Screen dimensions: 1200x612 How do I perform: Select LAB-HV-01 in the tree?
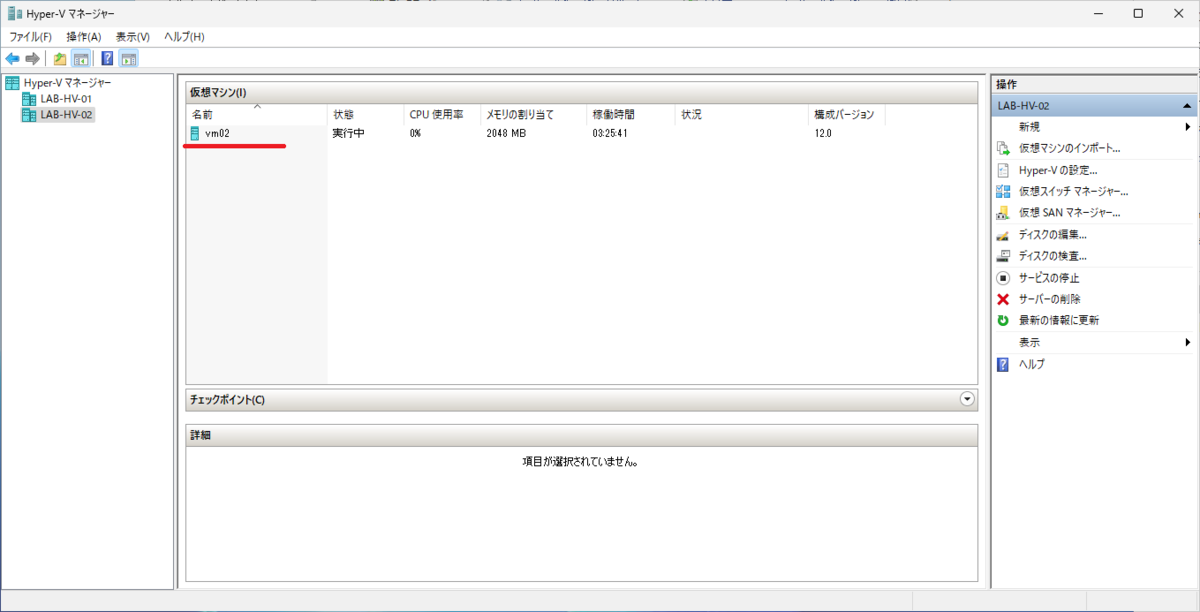point(66,99)
